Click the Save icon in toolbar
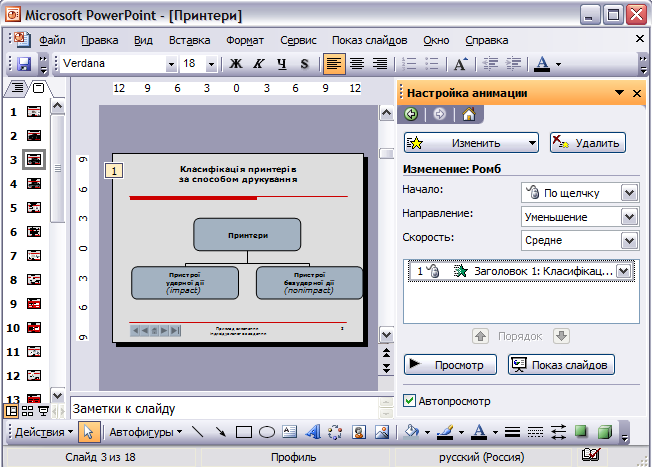Image resolution: width=652 pixels, height=467 pixels. [x=24, y=64]
